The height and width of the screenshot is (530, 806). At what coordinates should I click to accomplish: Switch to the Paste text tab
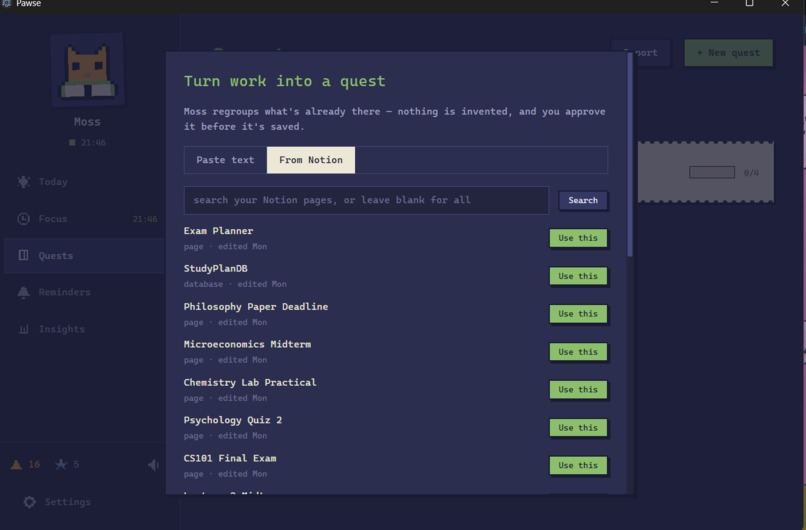click(x=225, y=160)
